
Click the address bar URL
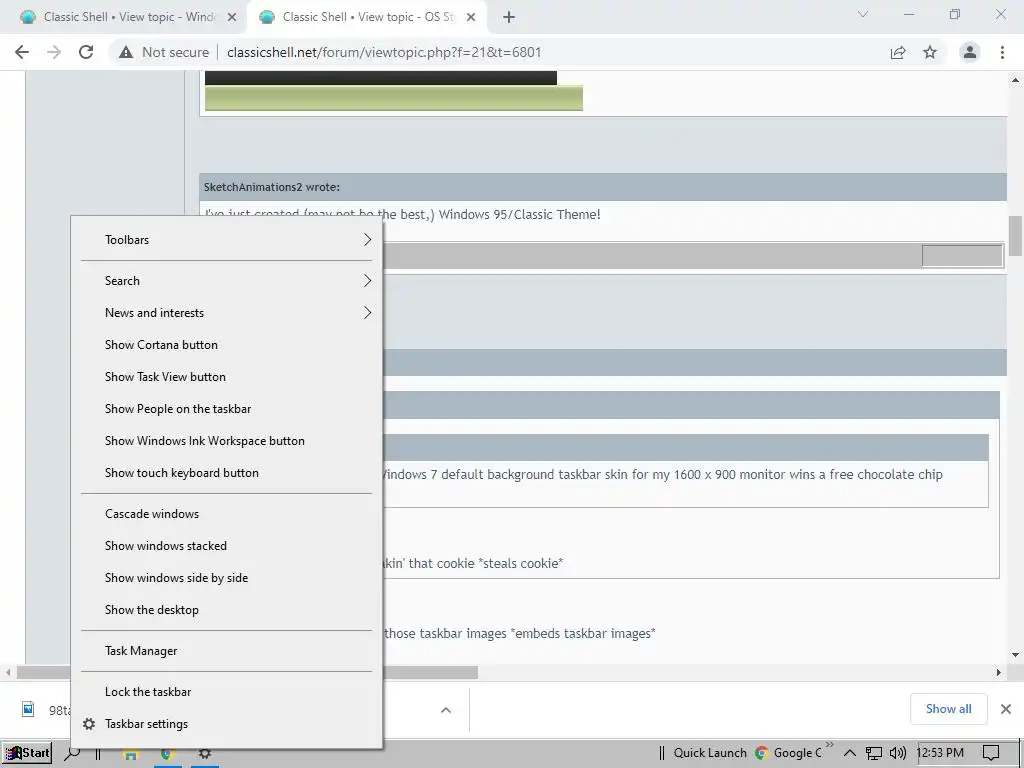(x=384, y=52)
